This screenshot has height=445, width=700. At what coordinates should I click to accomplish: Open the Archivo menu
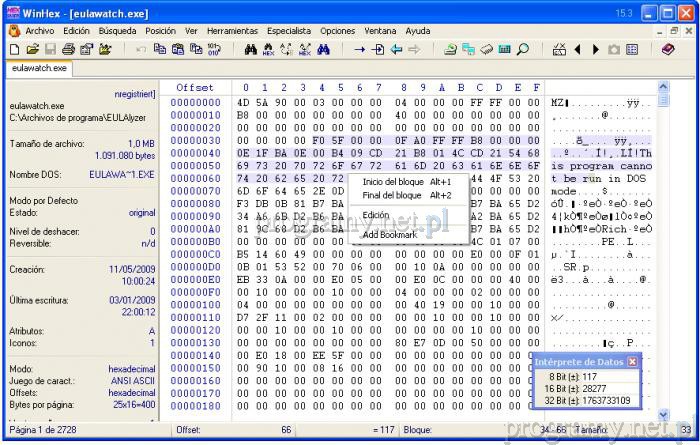pos(40,31)
